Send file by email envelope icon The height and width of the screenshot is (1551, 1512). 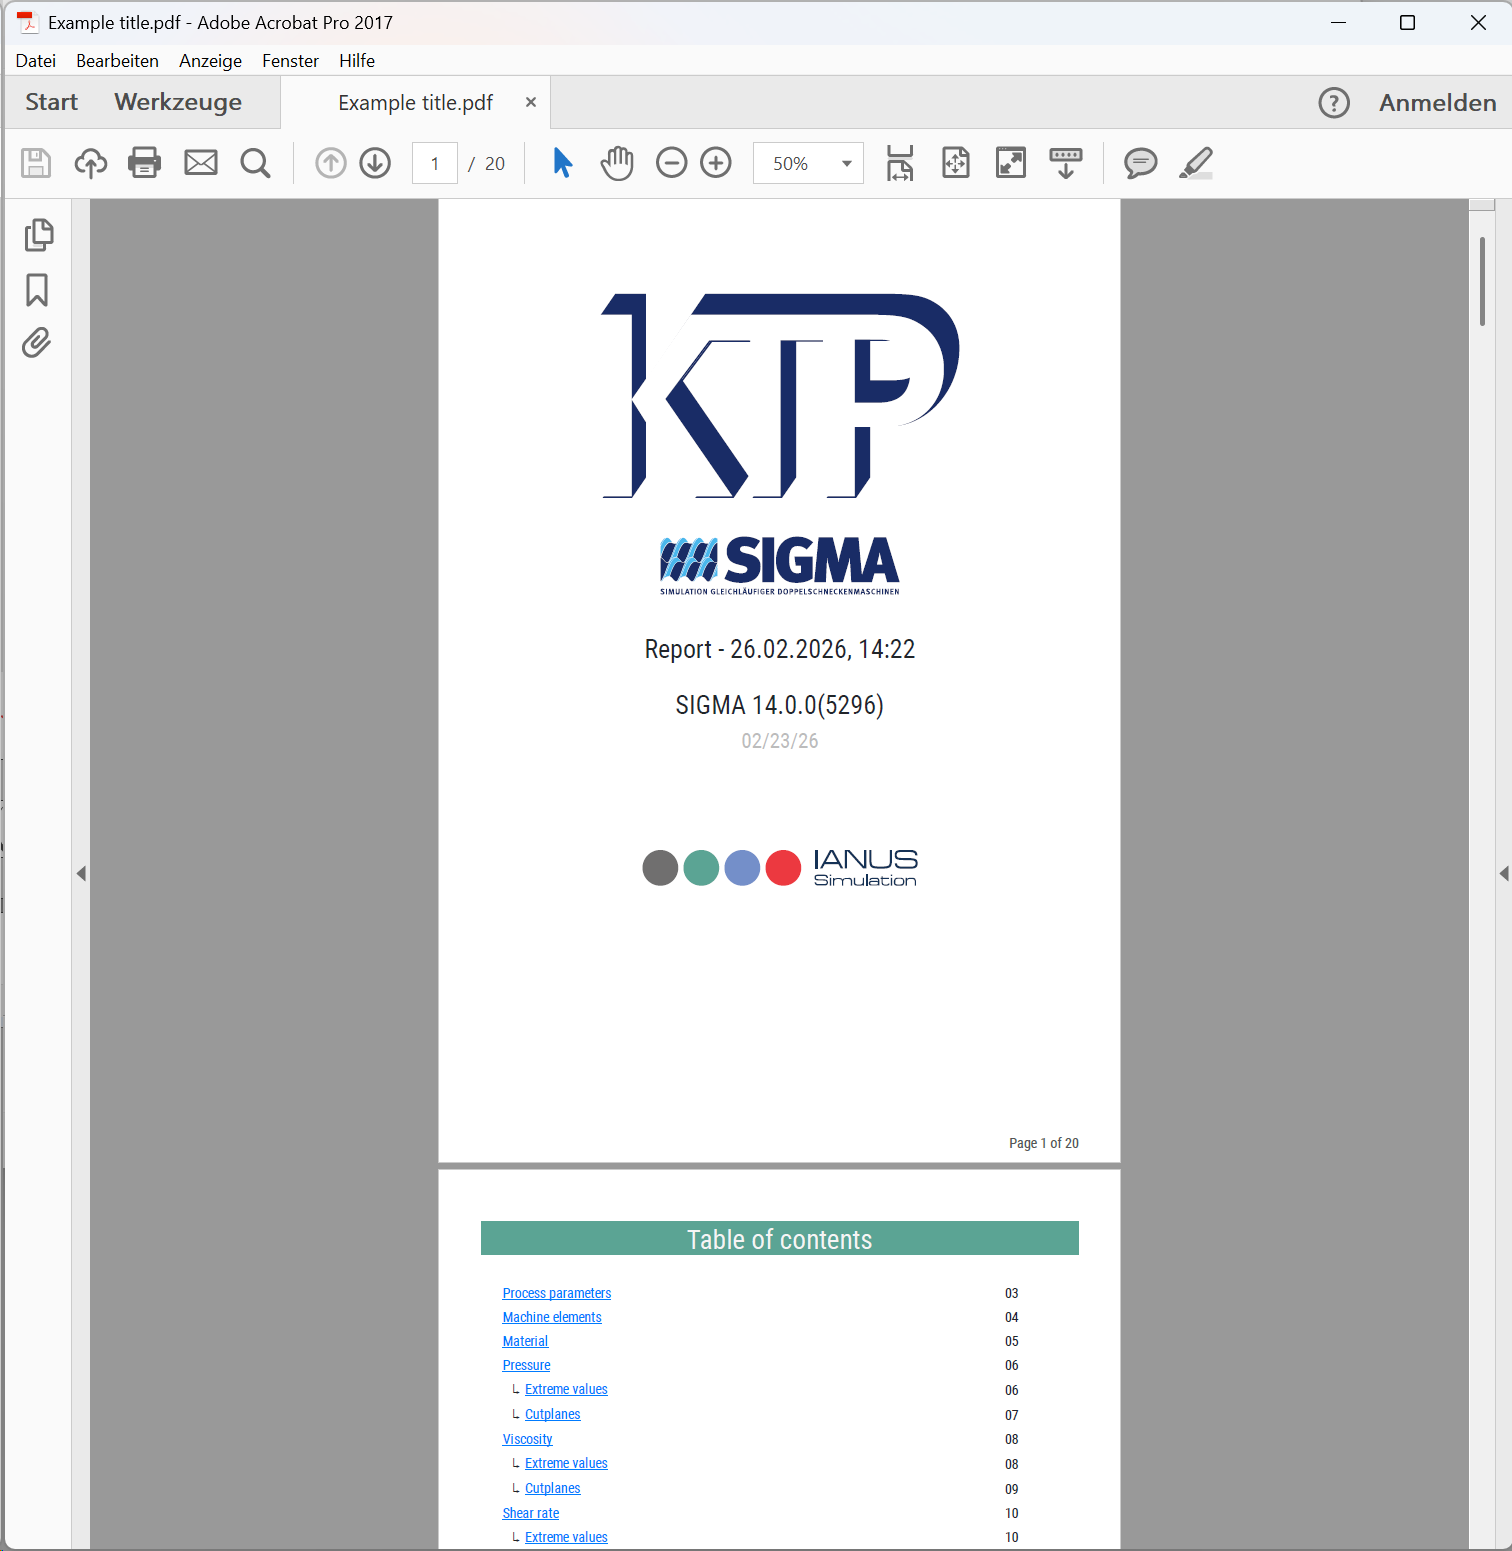point(201,163)
